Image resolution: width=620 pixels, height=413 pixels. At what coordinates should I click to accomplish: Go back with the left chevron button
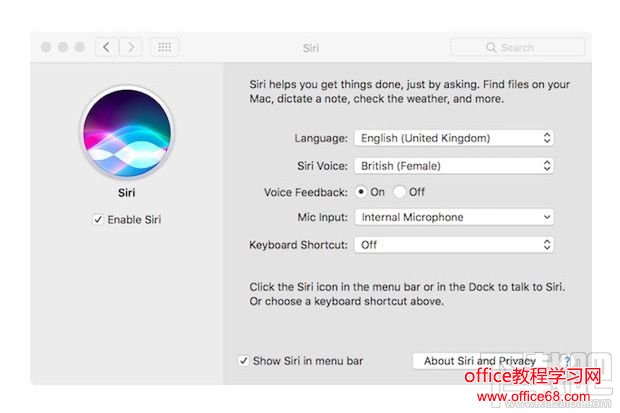point(107,47)
